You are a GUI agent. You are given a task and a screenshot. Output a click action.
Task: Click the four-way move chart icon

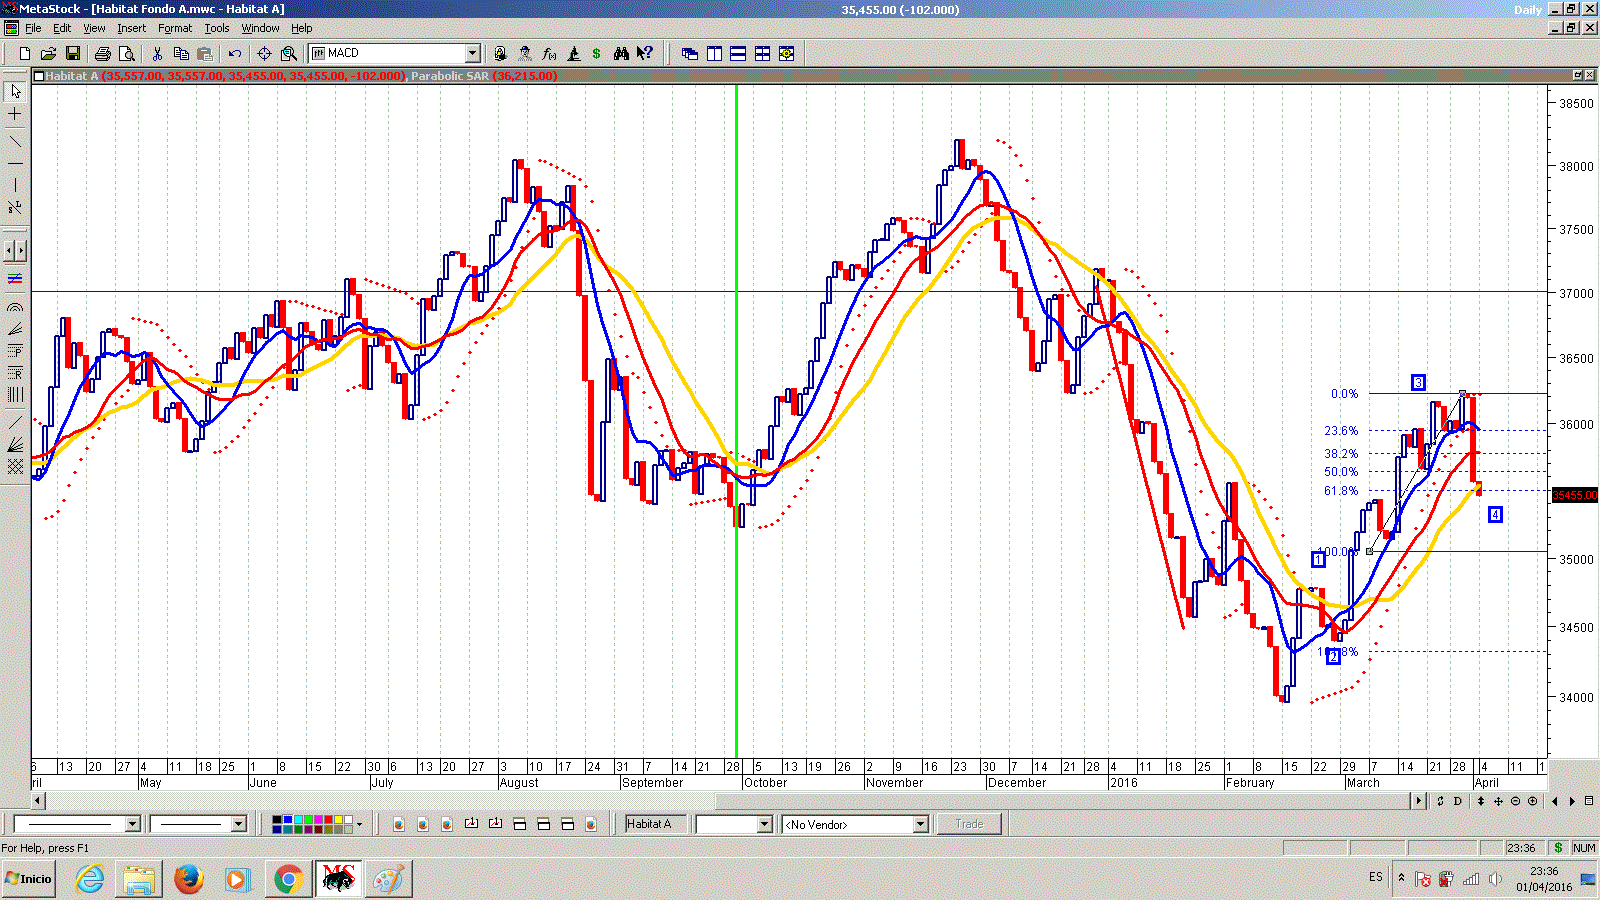(x=1498, y=801)
